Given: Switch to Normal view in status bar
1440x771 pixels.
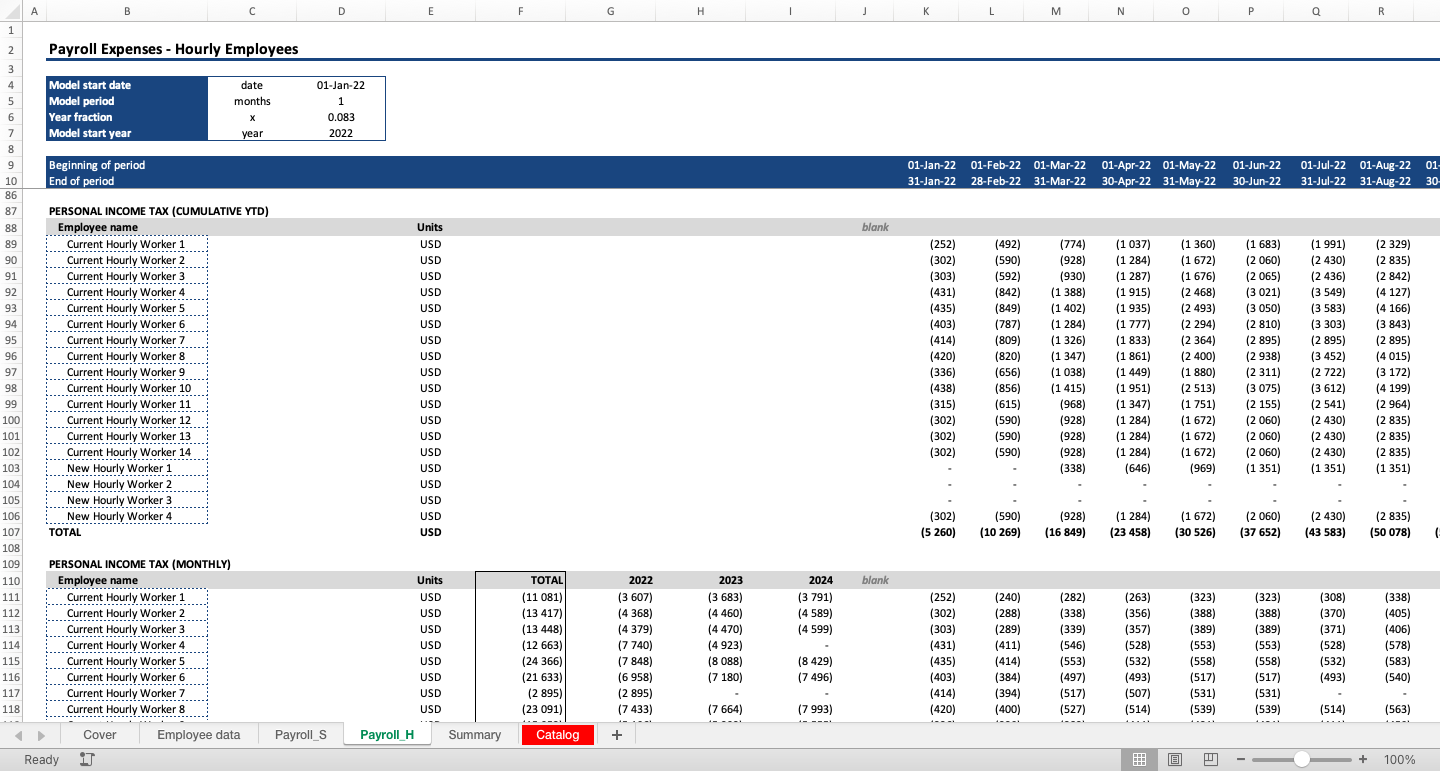Looking at the screenshot, I should coord(1139,760).
